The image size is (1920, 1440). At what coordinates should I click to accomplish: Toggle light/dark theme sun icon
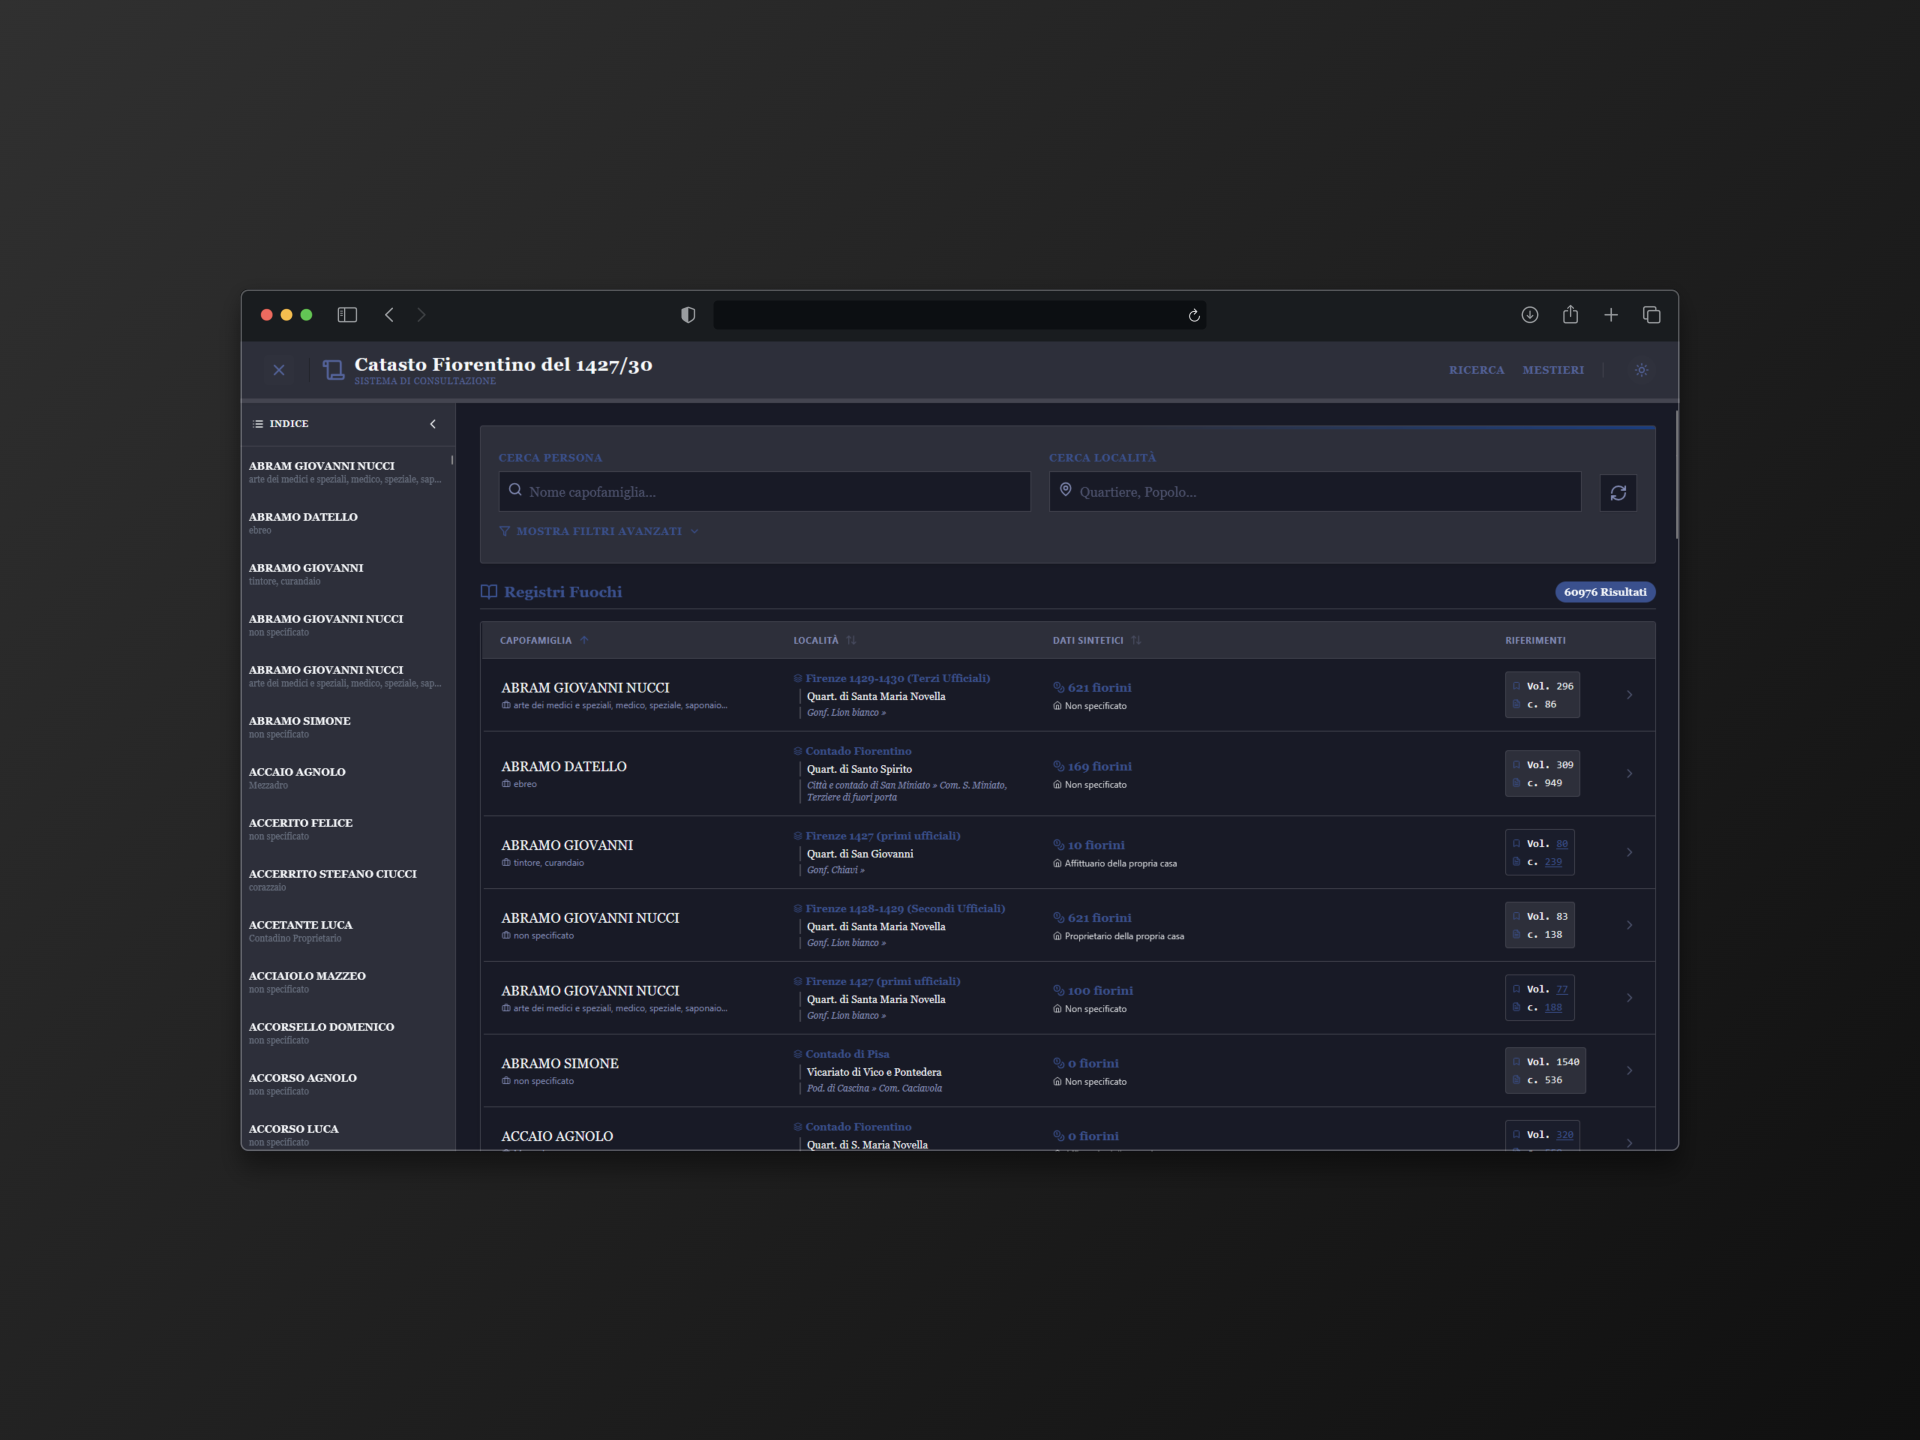tap(1641, 370)
